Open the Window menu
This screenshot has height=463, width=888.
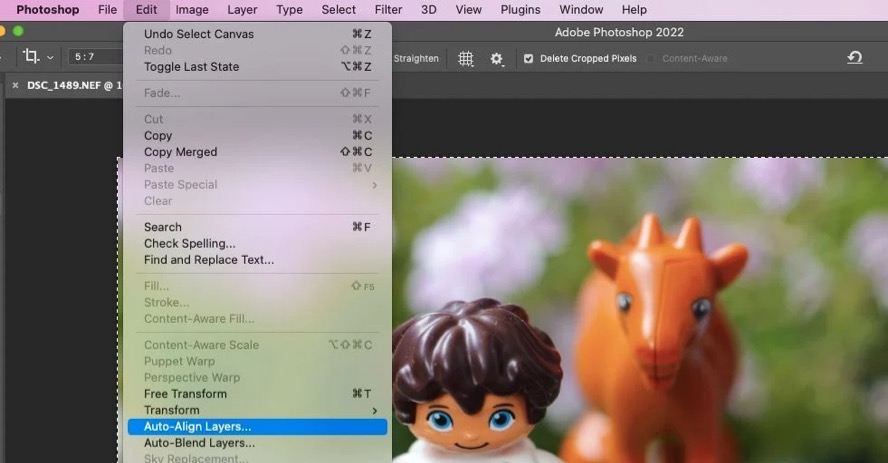[581, 10]
